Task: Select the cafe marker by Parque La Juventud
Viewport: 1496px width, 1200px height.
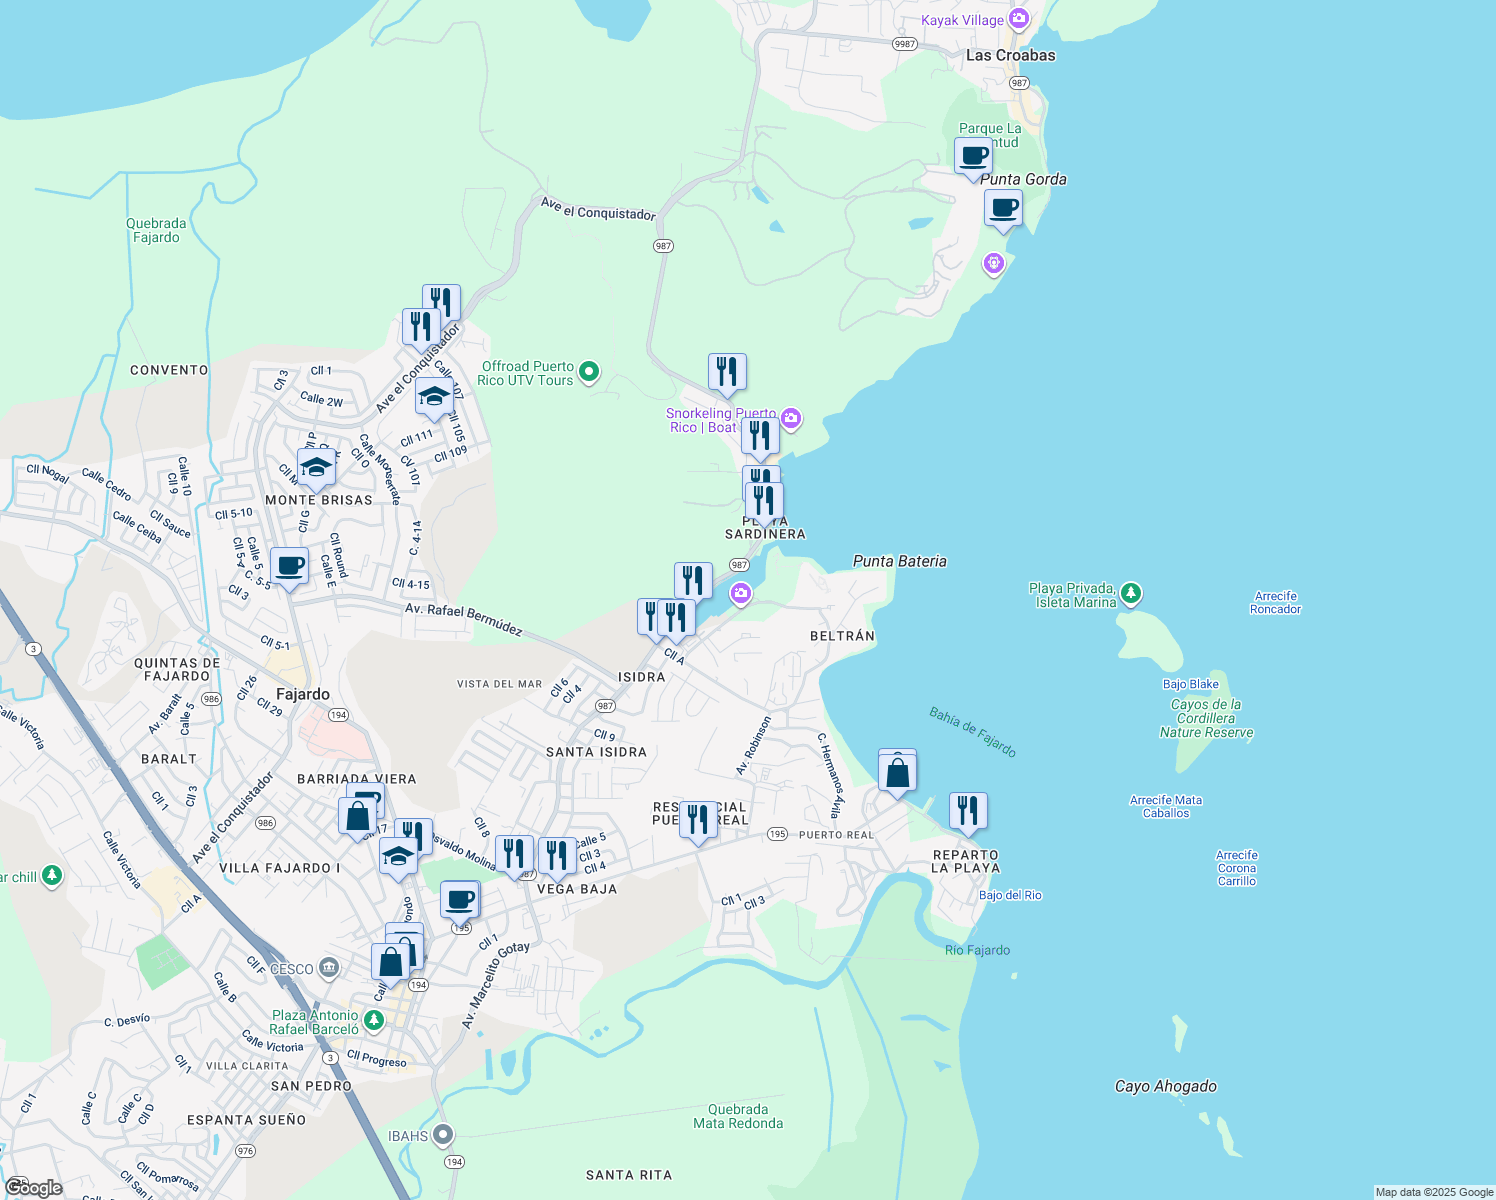Action: pos(973,157)
